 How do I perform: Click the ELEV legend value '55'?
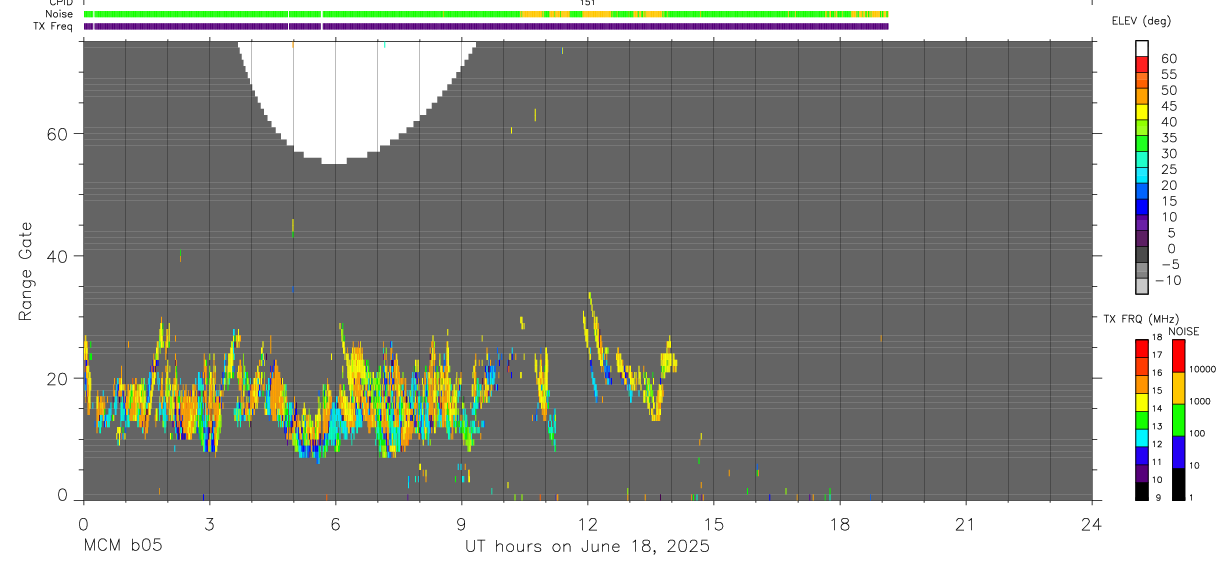coord(1167,74)
